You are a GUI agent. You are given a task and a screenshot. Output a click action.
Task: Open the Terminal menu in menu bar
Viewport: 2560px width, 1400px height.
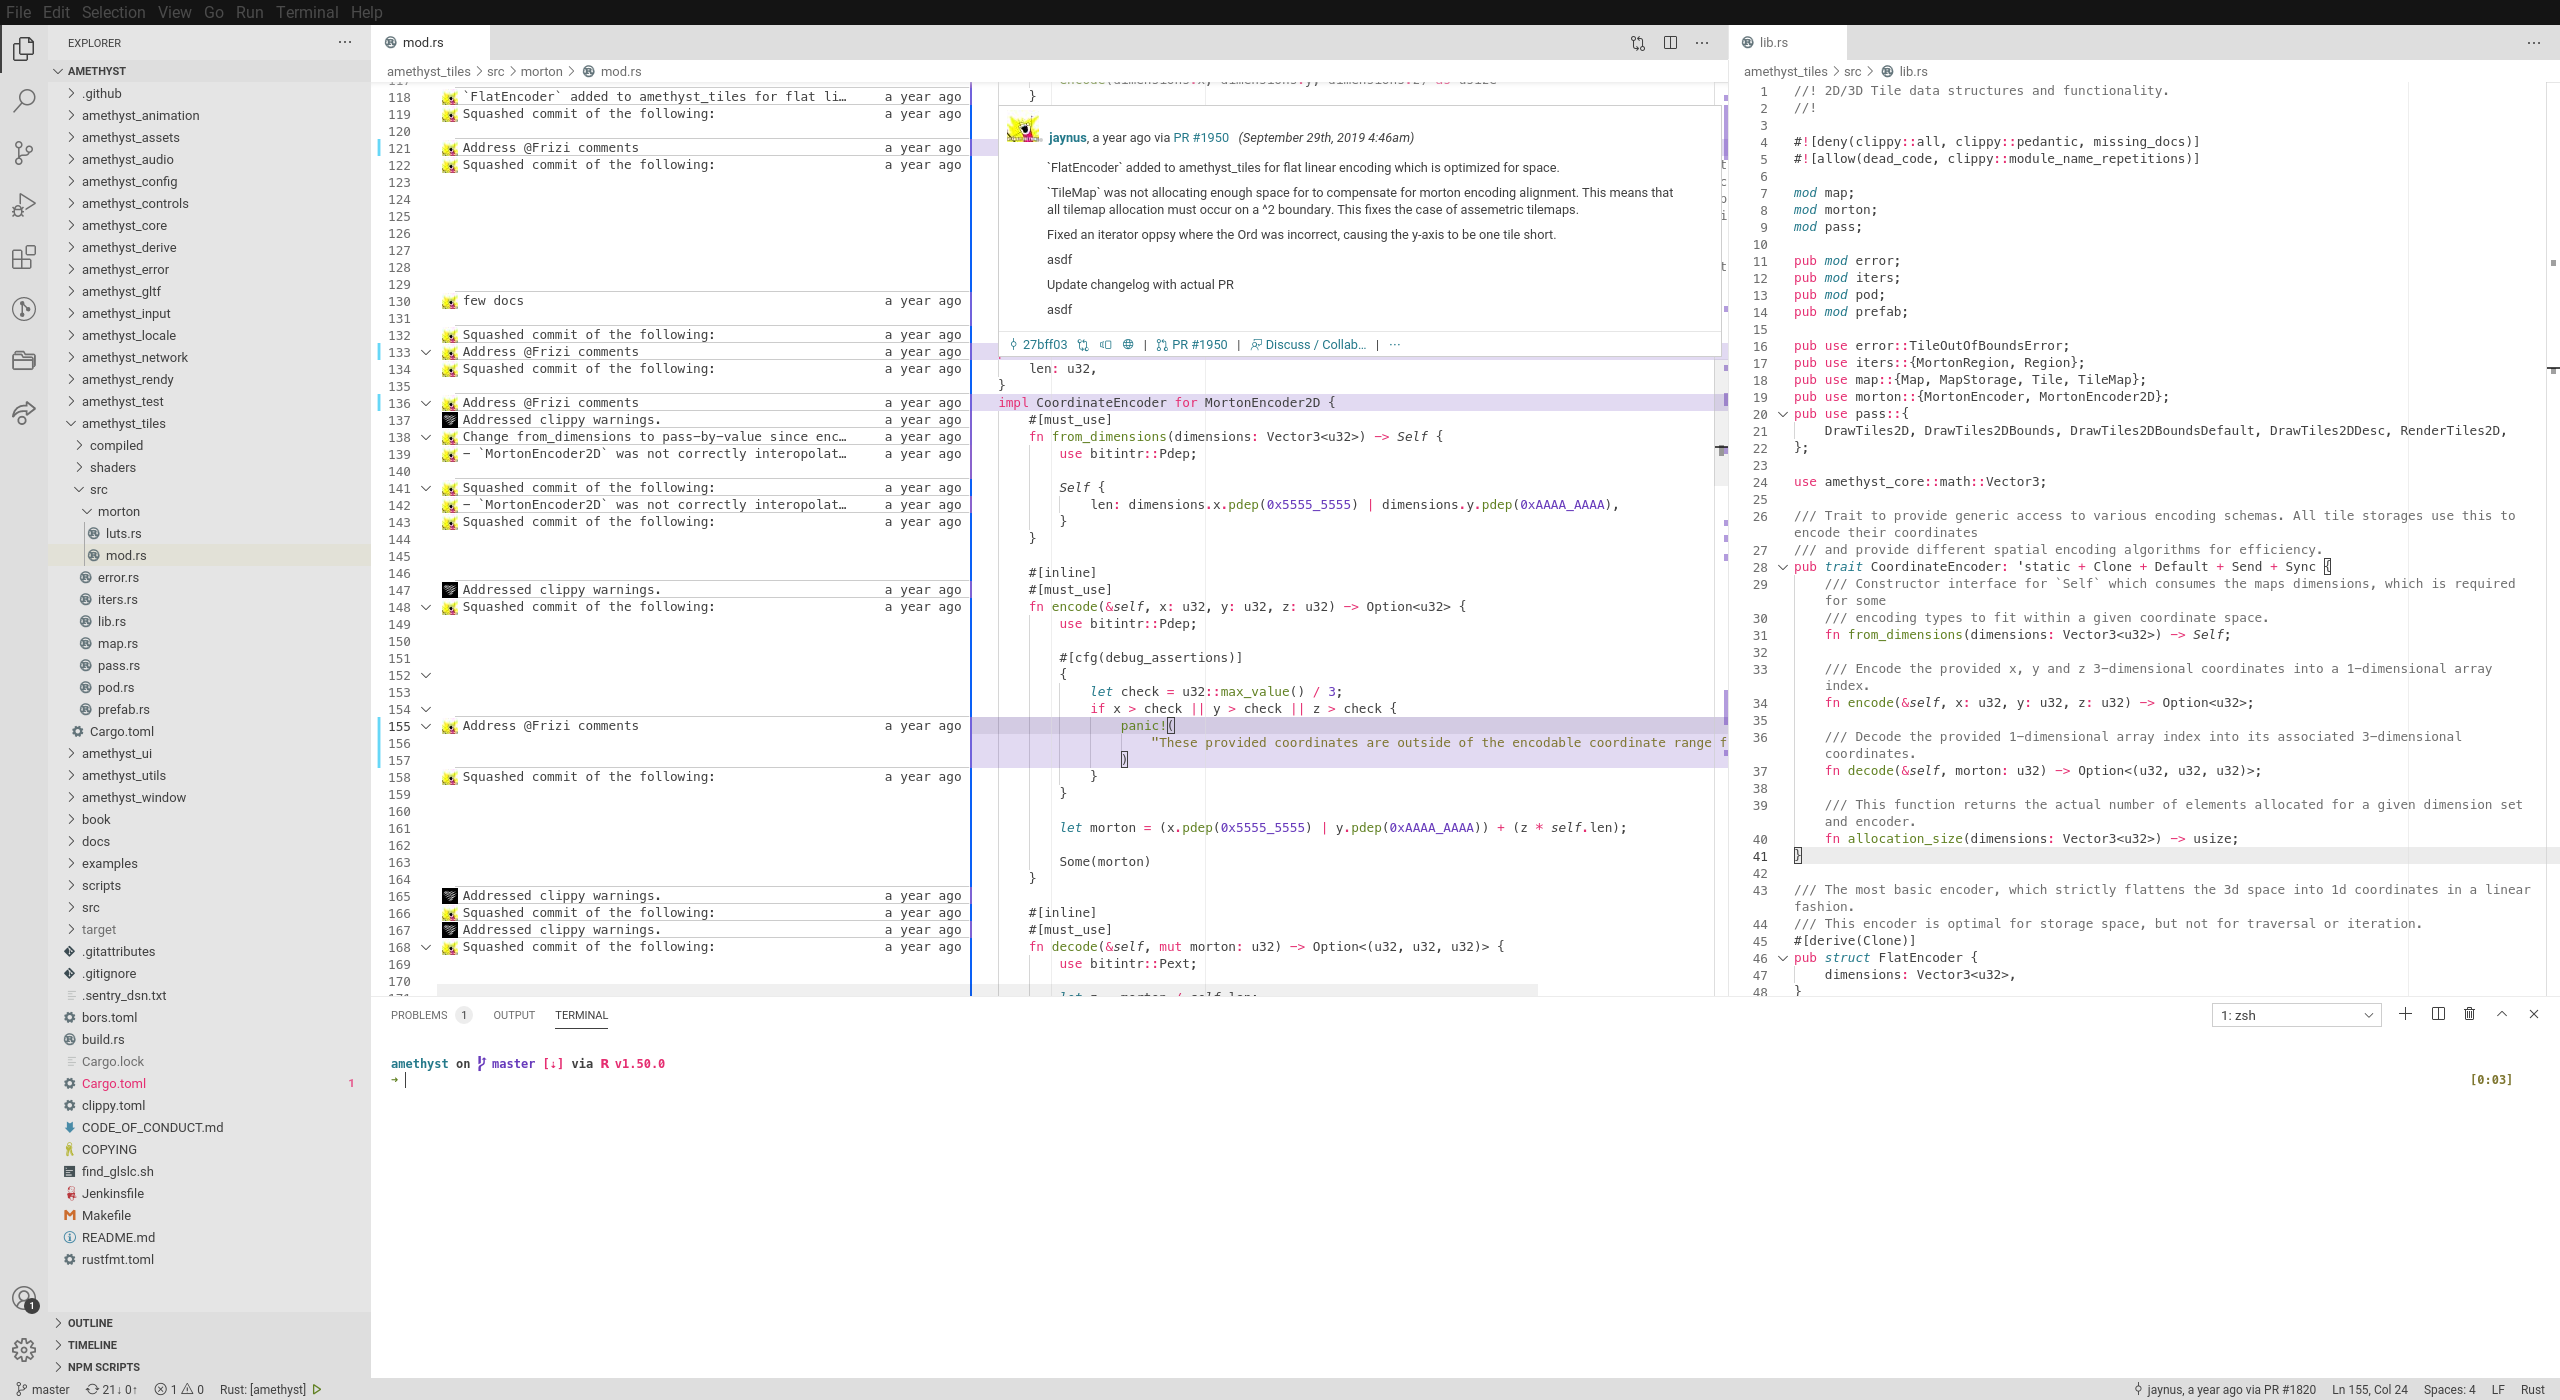[x=307, y=12]
